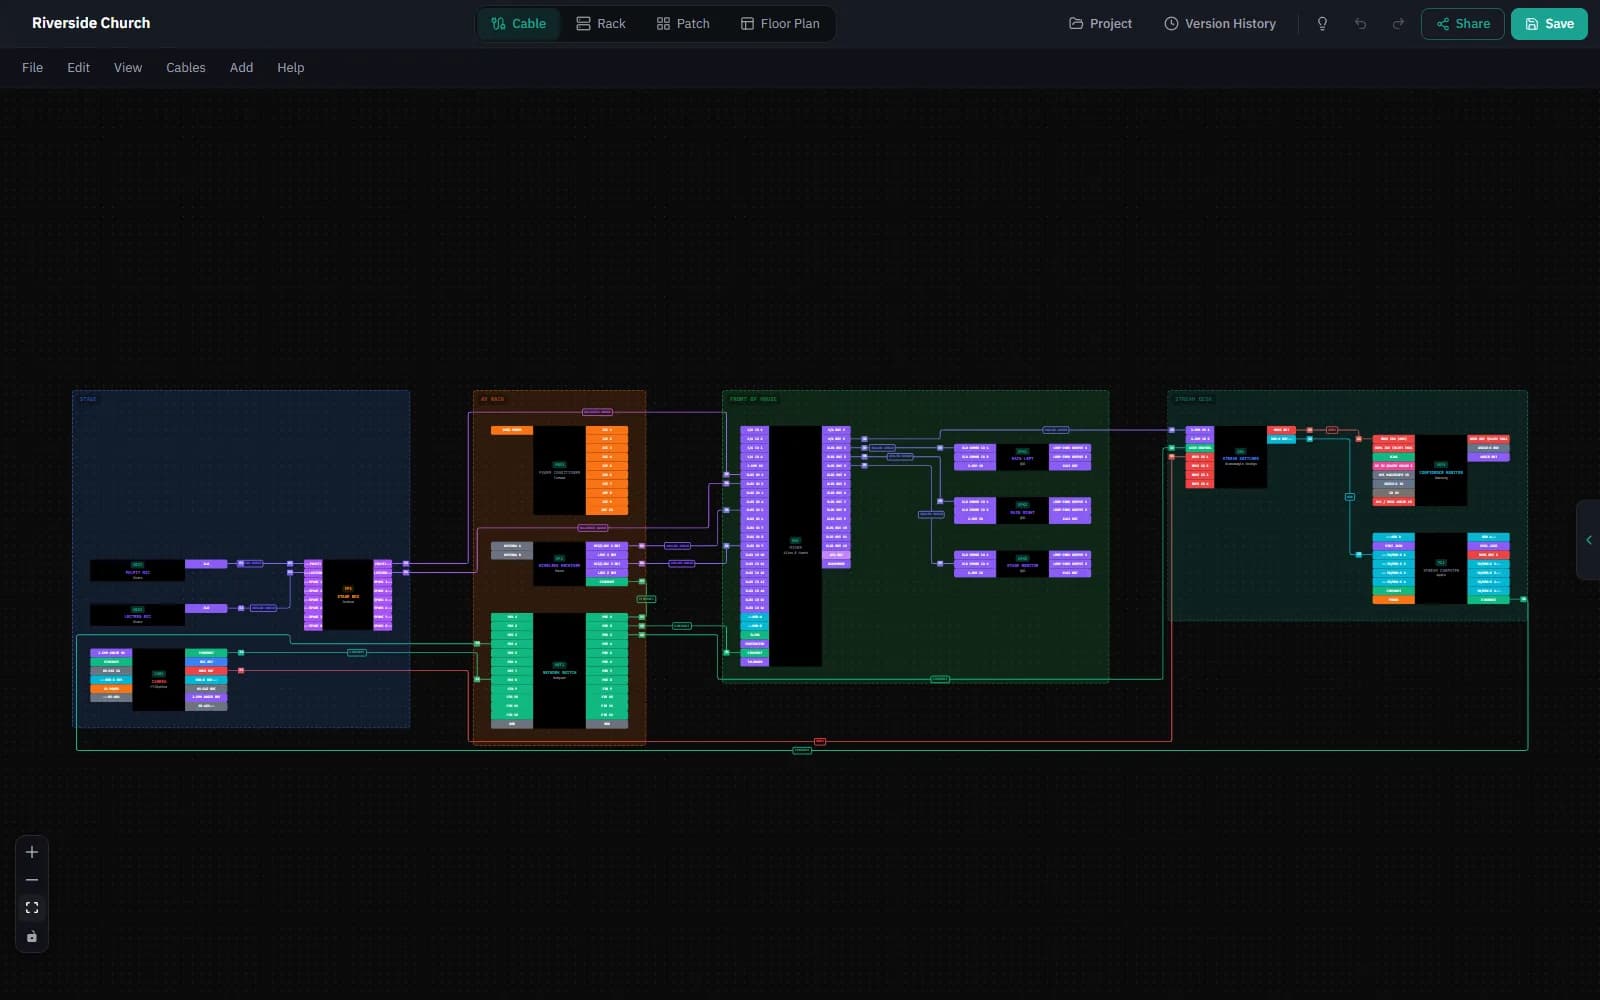
Task: Click the Riverside Church project title
Action: pos(91,23)
